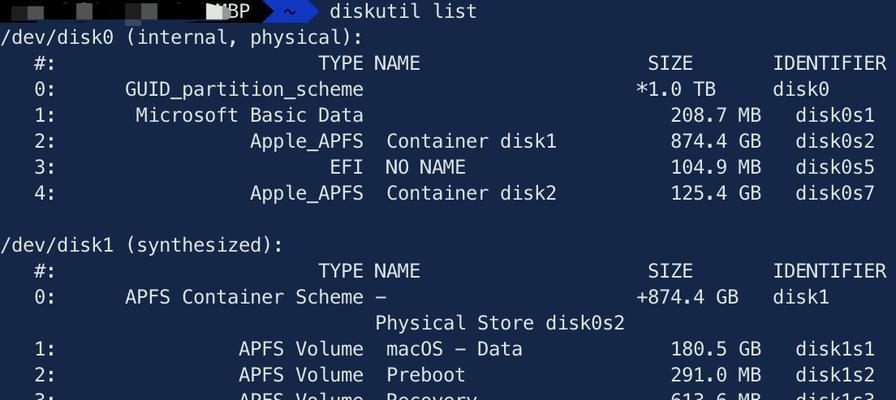Click the blurred hostname MBP prompt segment
896x400 pixels.
pos(131,11)
